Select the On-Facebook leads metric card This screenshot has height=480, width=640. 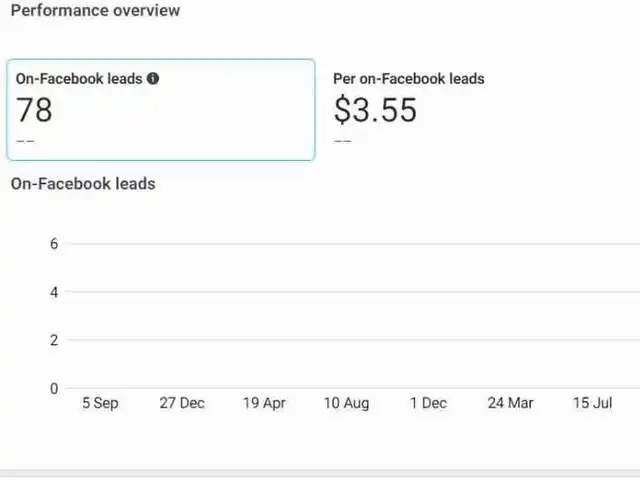[161, 110]
